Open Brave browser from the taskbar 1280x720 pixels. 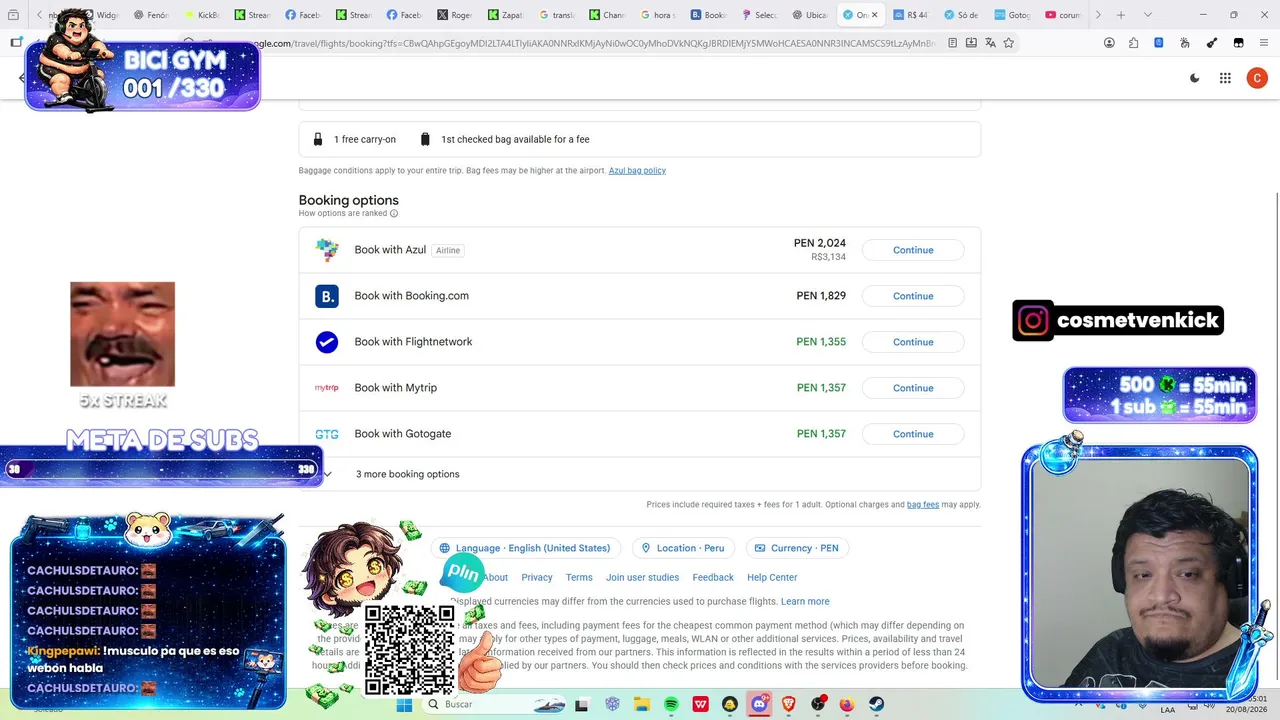tap(788, 704)
